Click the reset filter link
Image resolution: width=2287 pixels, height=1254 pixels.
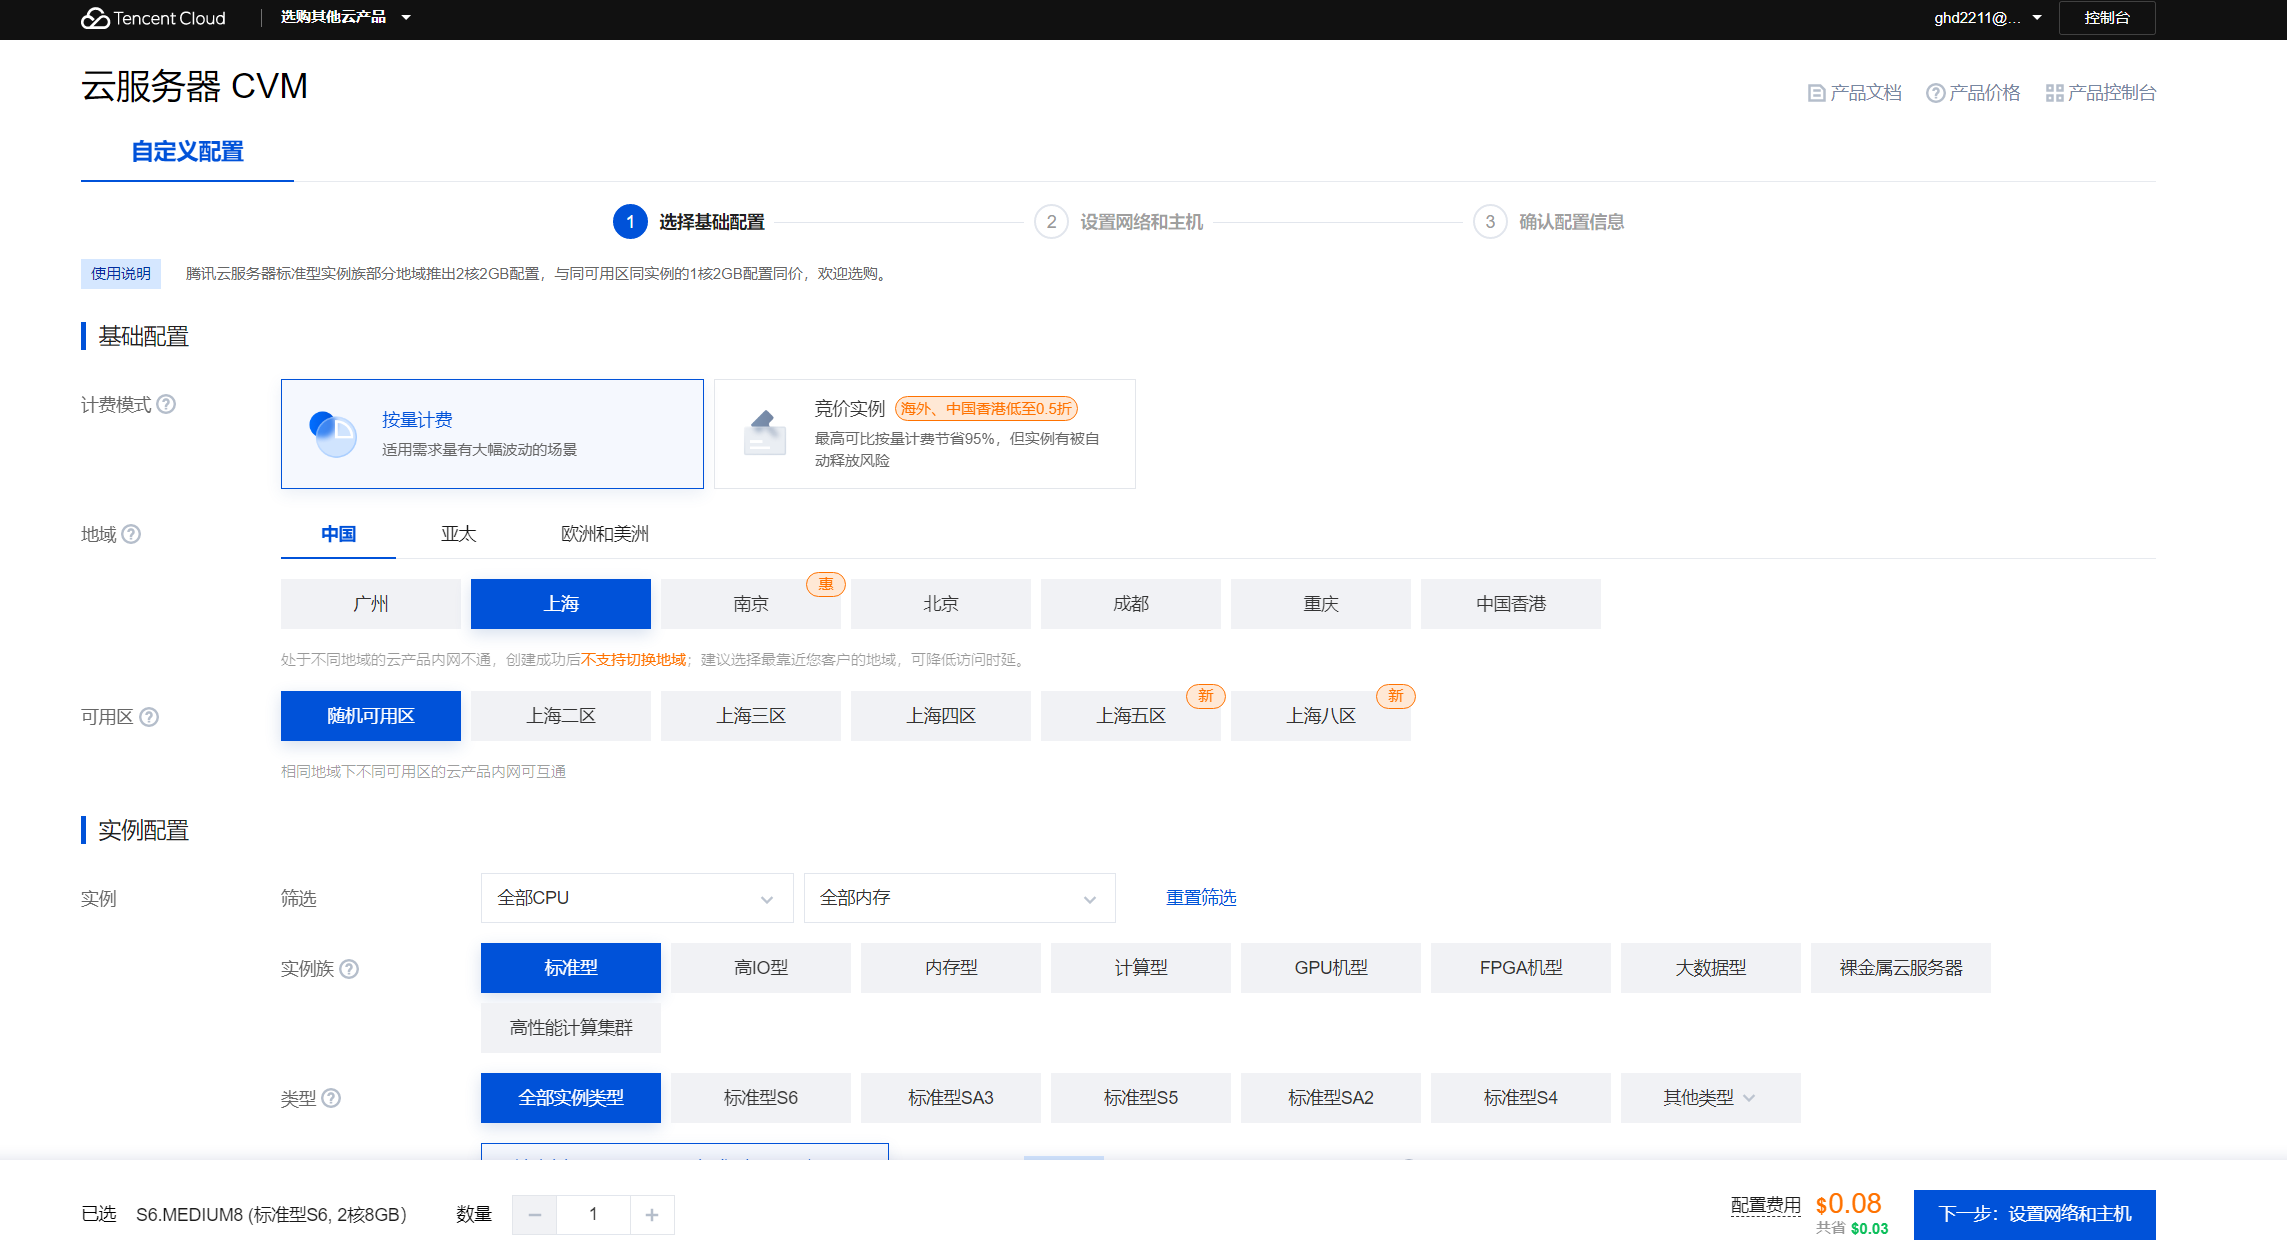tap(1200, 898)
